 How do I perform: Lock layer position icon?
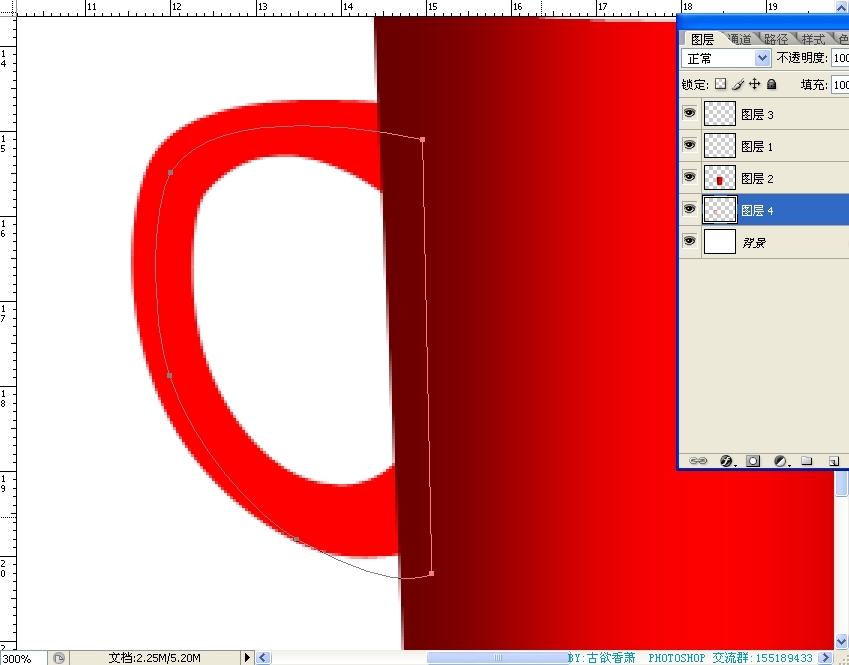[x=755, y=85]
